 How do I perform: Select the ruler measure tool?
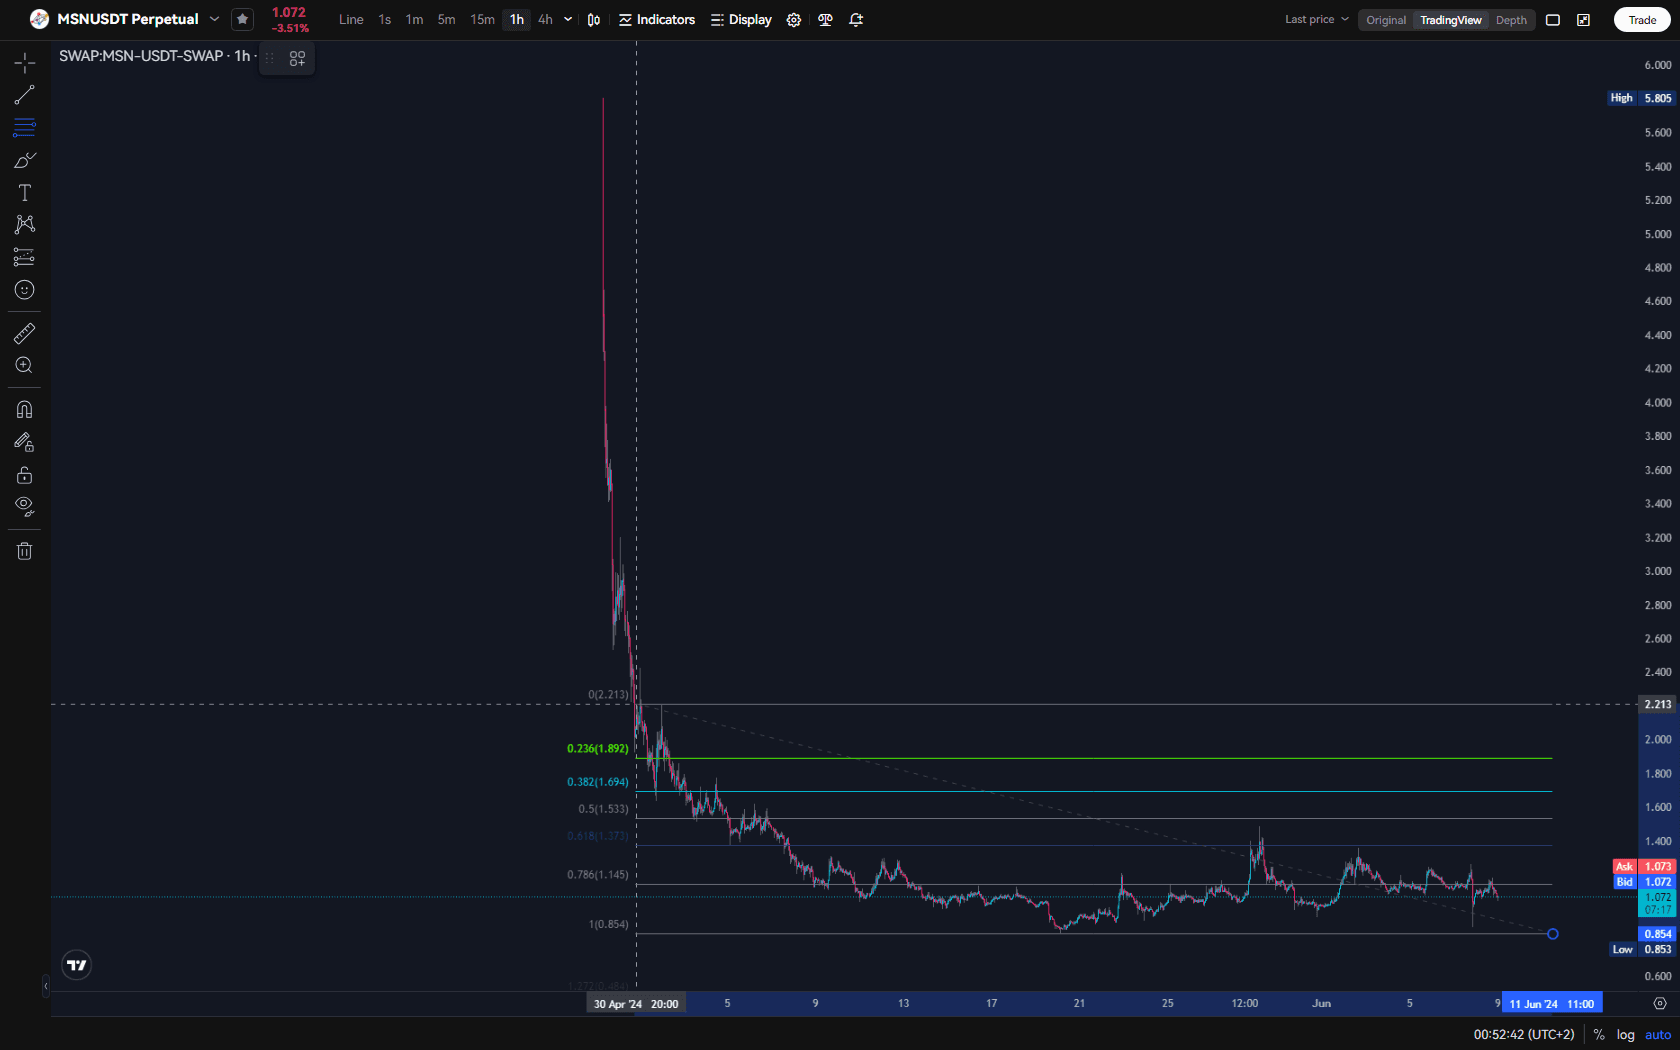pyautogui.click(x=25, y=333)
